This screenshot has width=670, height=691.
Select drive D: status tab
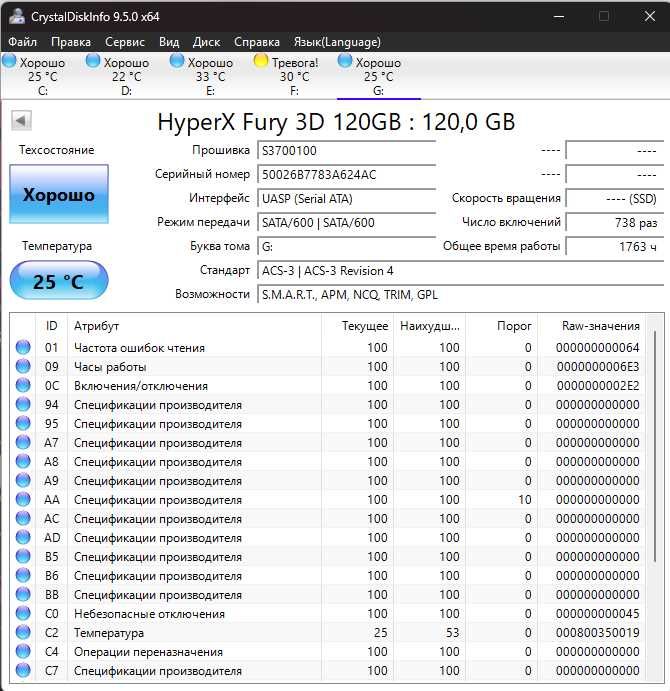click(127, 76)
